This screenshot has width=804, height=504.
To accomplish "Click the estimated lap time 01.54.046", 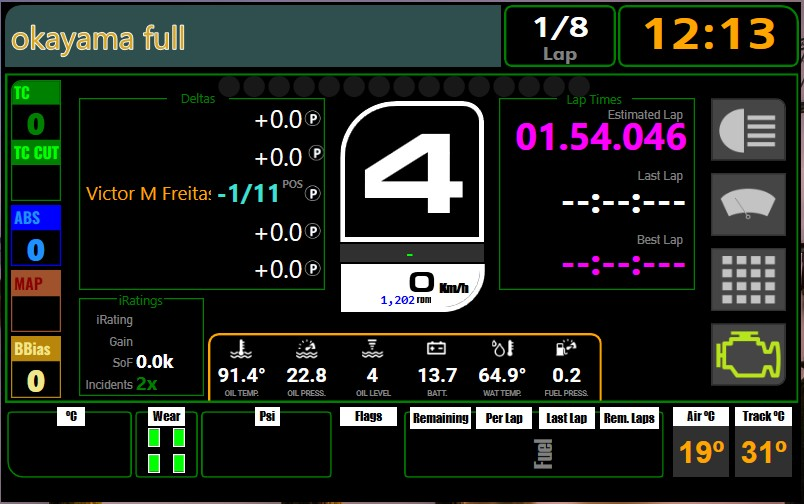I will 600,137.
